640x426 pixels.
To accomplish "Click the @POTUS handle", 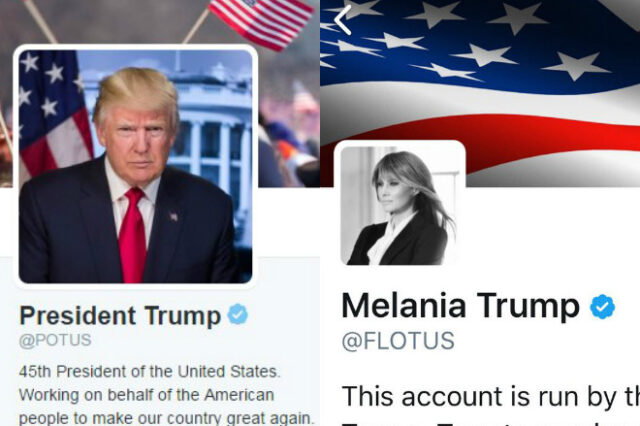I will coord(55,340).
